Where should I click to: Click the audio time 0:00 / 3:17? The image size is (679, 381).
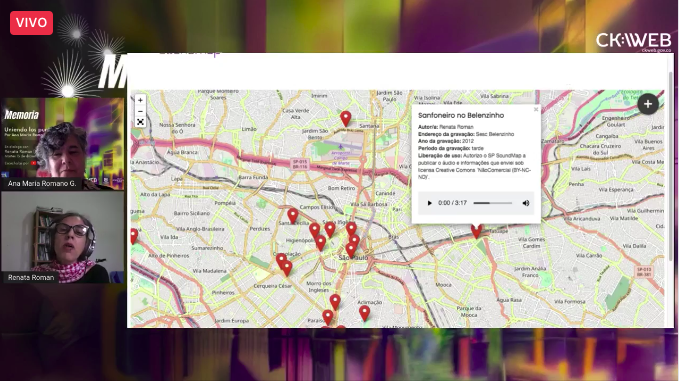click(452, 203)
